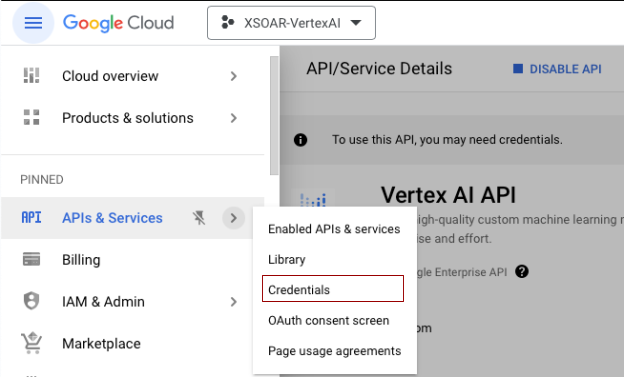The width and height of the screenshot is (624, 377).
Task: Open the hamburger navigation menu
Action: 33,23
